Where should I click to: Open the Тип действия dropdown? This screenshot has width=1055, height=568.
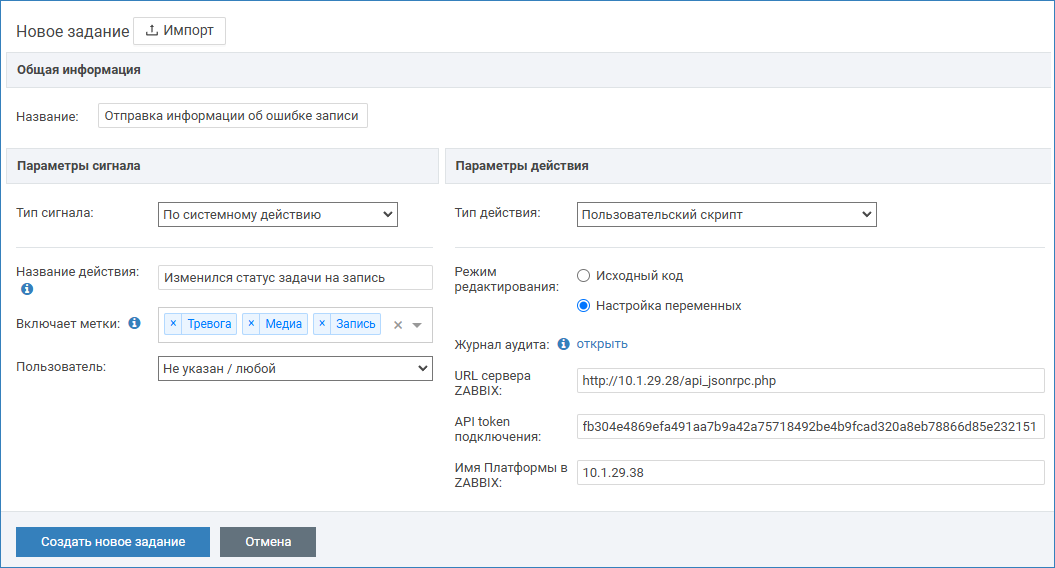tap(726, 214)
